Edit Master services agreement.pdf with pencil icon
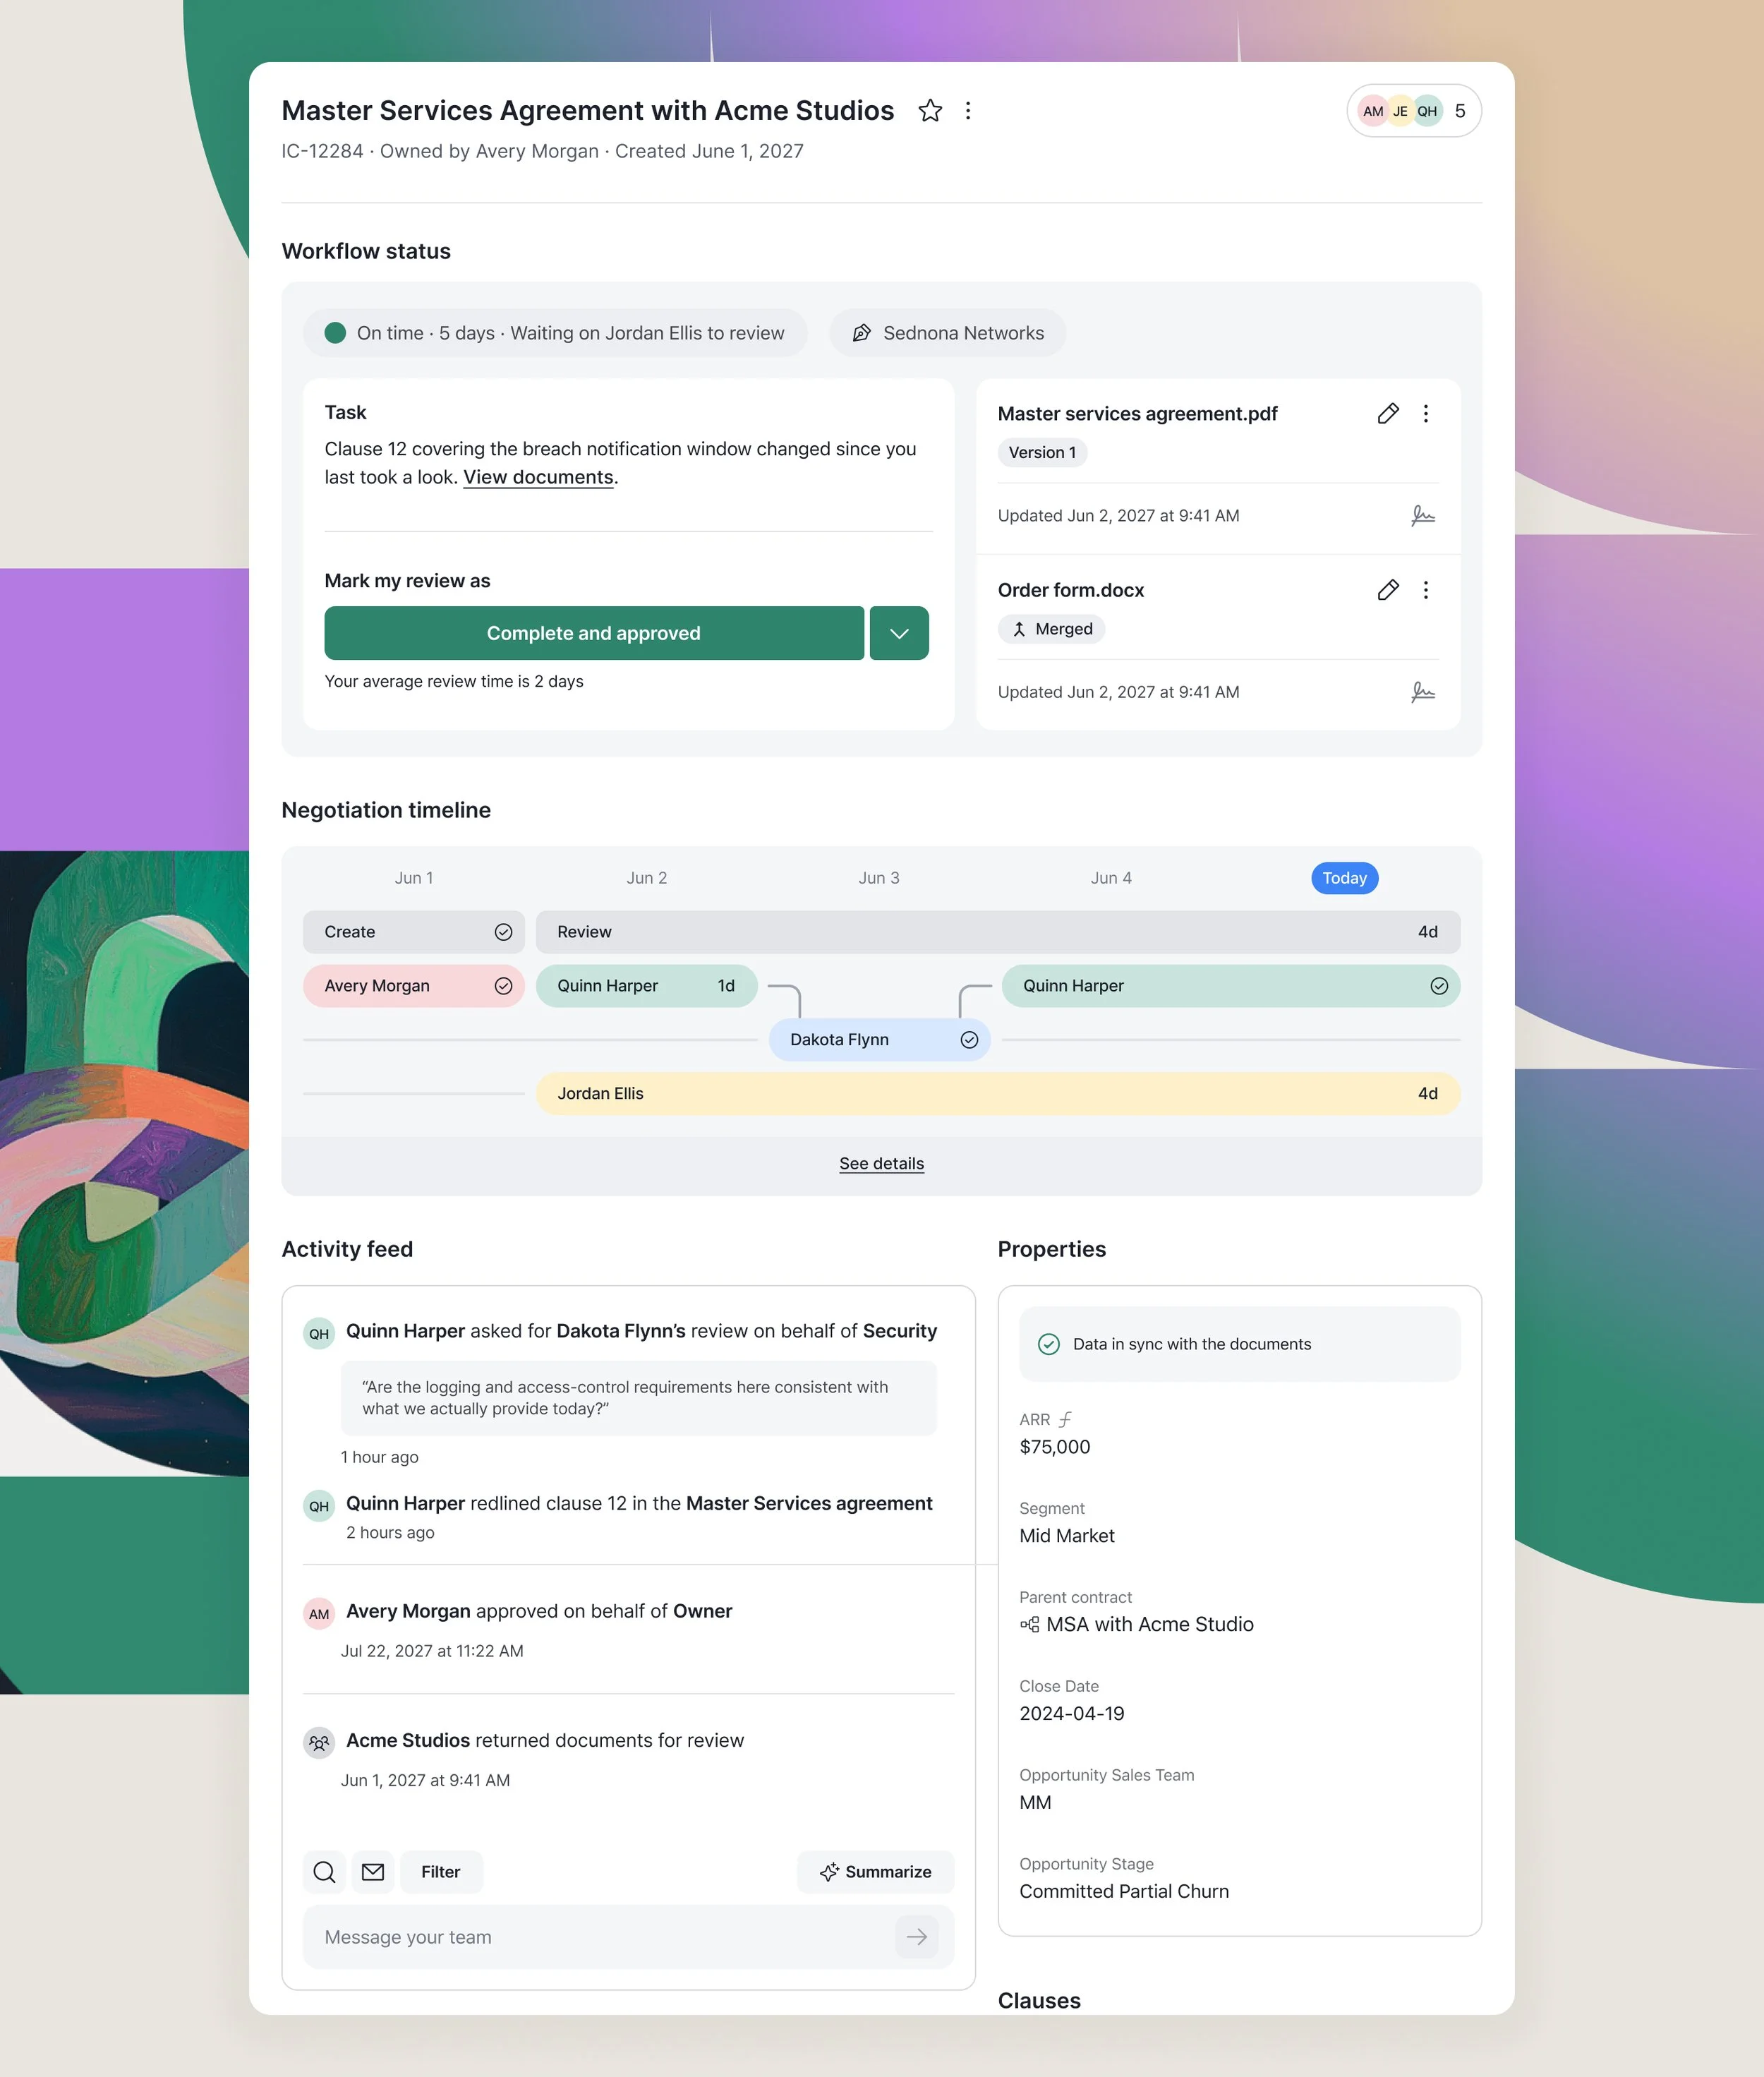The image size is (1764, 2077). pos(1388,413)
